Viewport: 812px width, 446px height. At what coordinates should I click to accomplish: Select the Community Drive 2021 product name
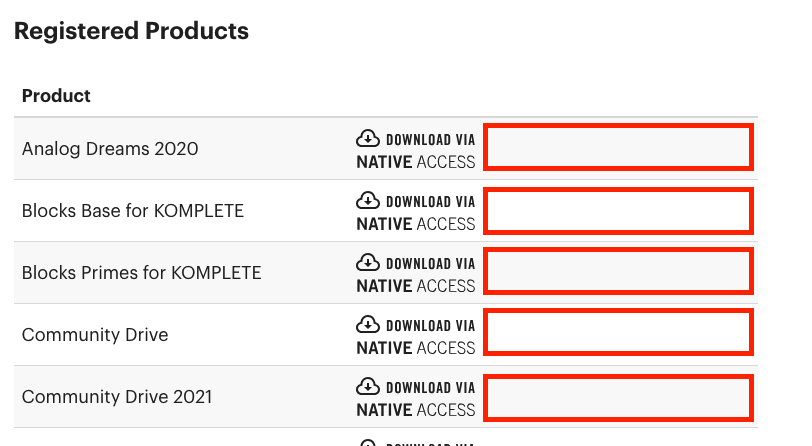pos(117,397)
